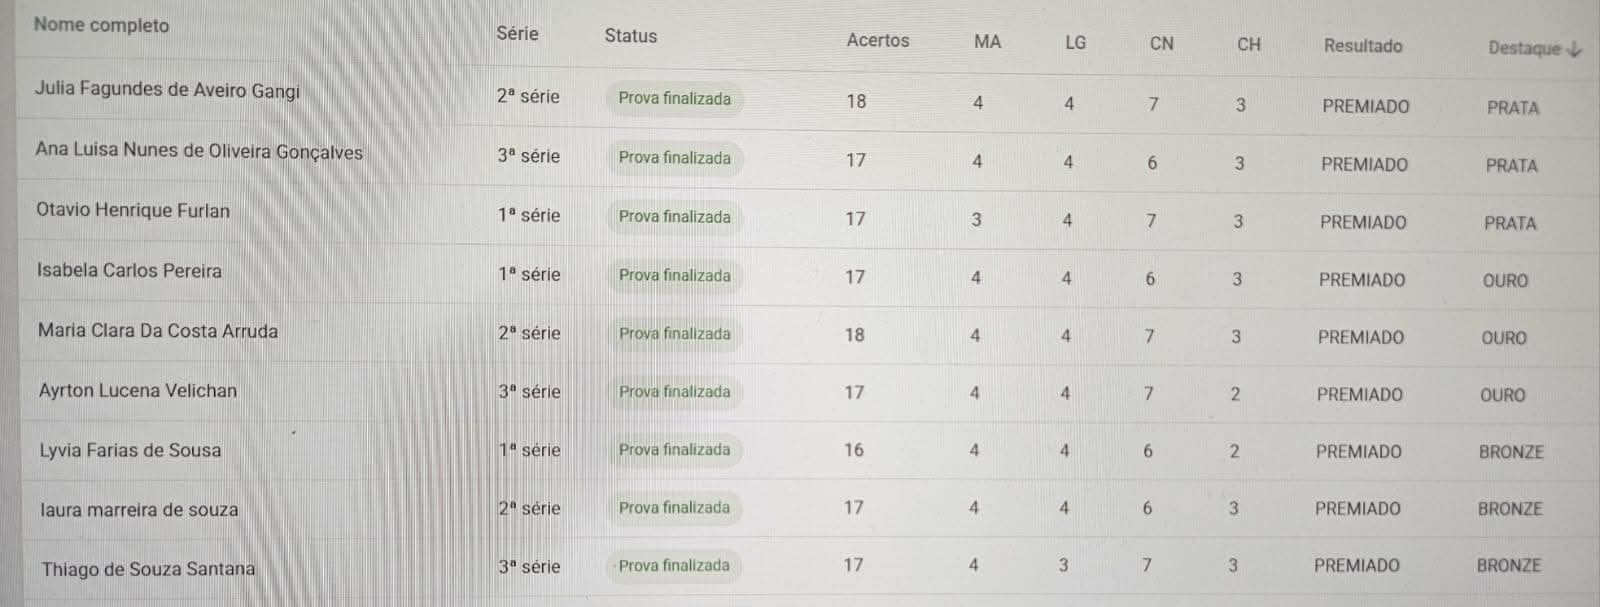Click the Status column header
The image size is (1600, 607).
(630, 36)
